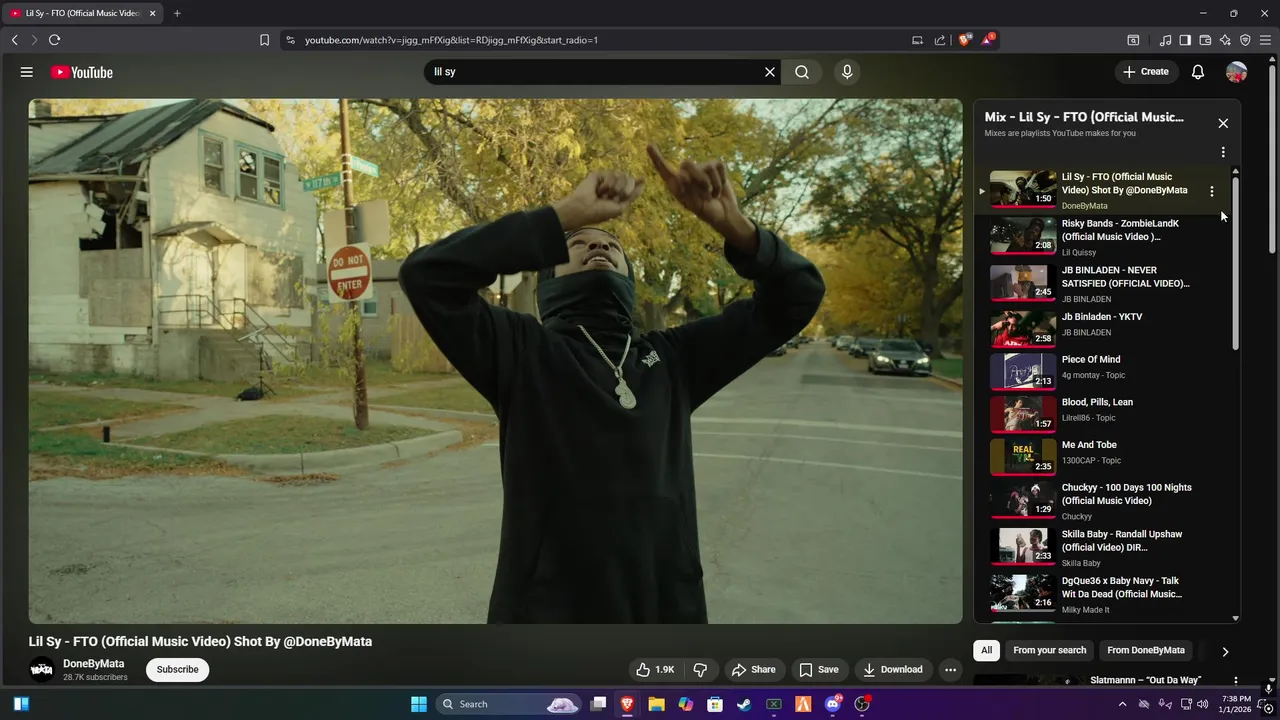Play Me And Tobe by 1300CAP
The height and width of the screenshot is (720, 1280).
pyautogui.click(x=1101, y=456)
